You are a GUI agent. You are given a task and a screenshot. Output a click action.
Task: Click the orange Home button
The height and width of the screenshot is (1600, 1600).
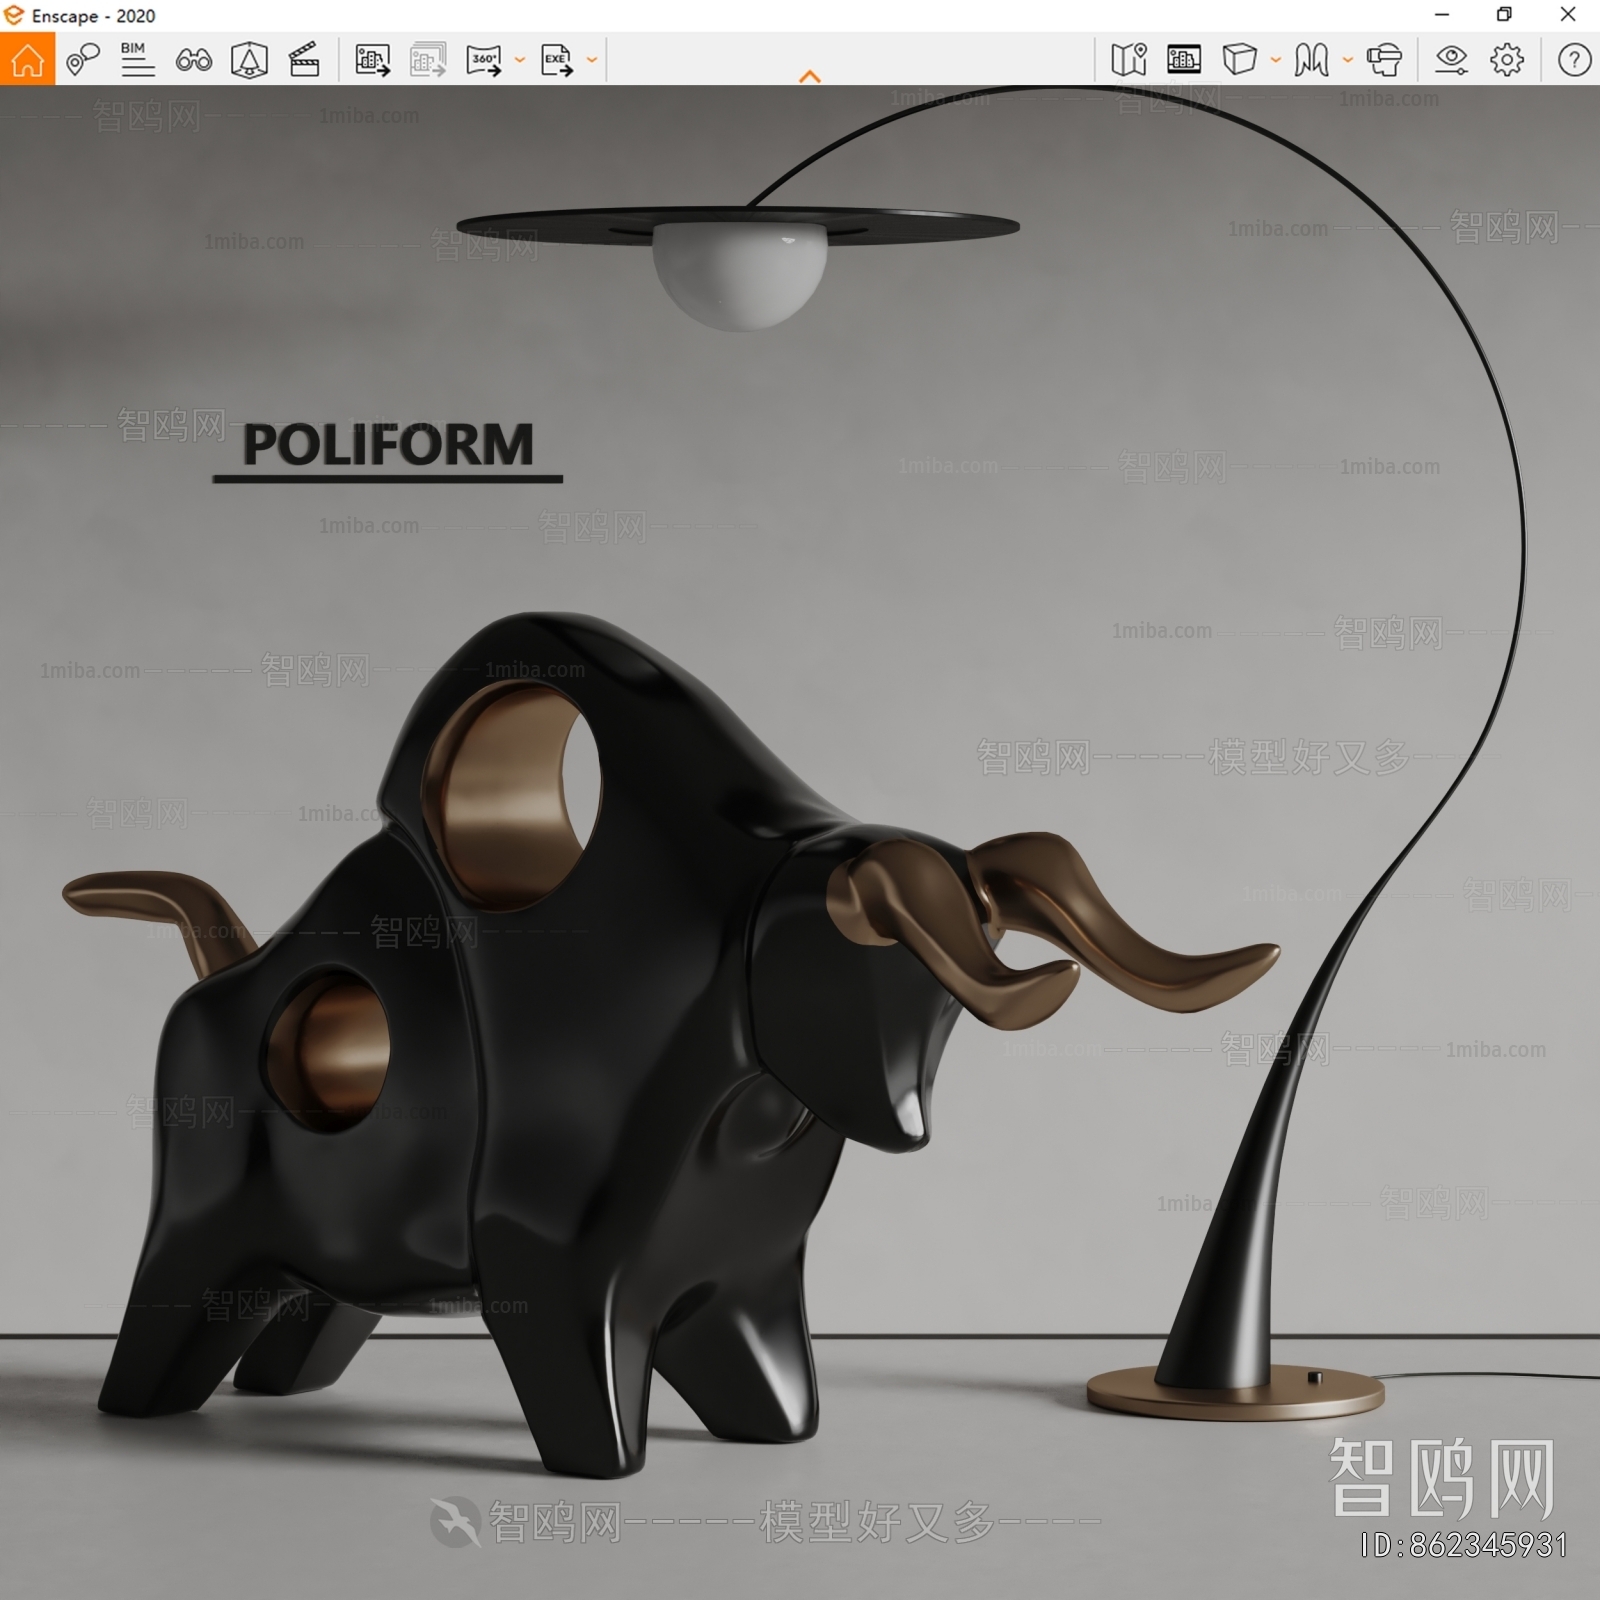(27, 59)
